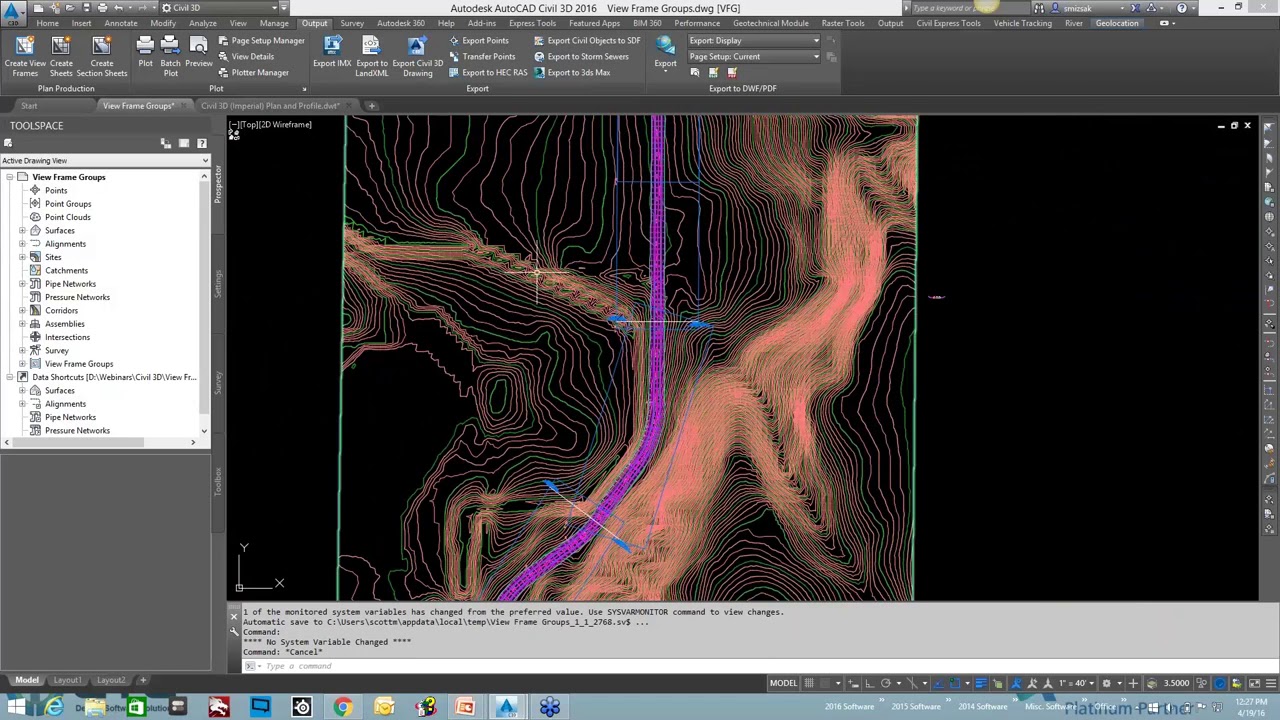Select the Prospector vertical tab in Toolspace

tap(218, 183)
